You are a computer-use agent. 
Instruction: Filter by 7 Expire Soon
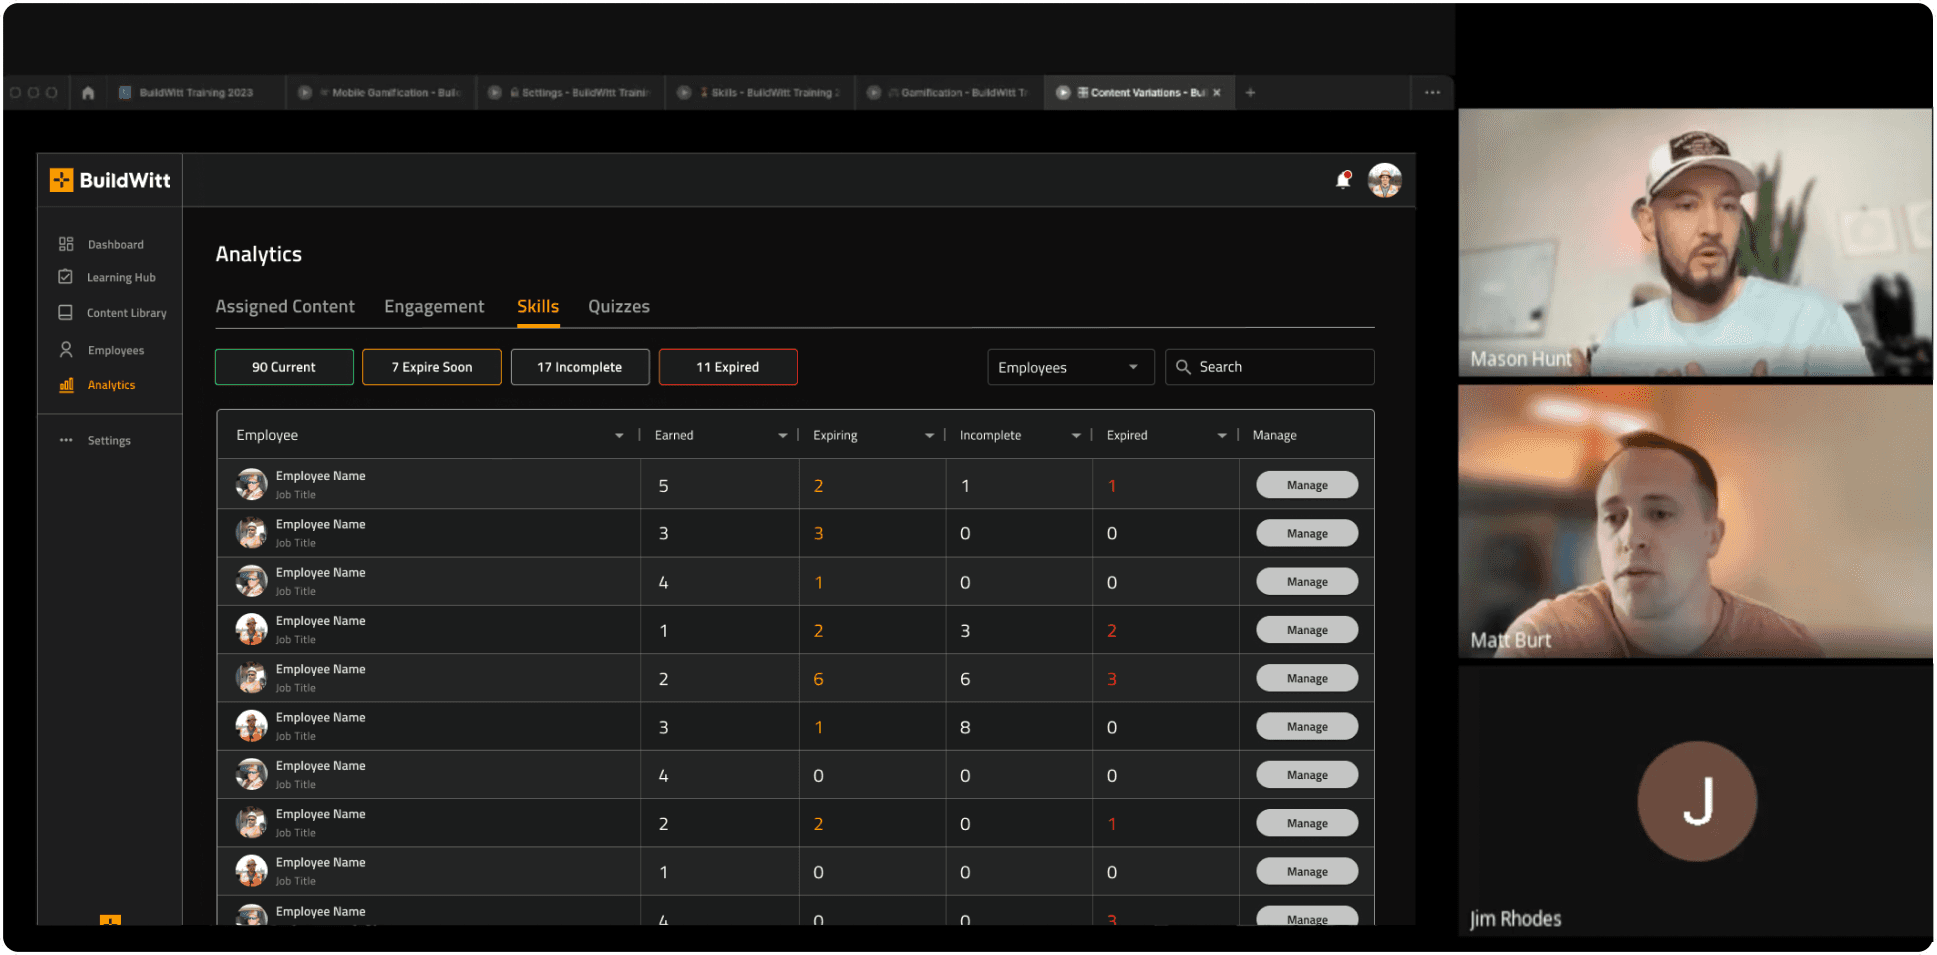coord(432,367)
